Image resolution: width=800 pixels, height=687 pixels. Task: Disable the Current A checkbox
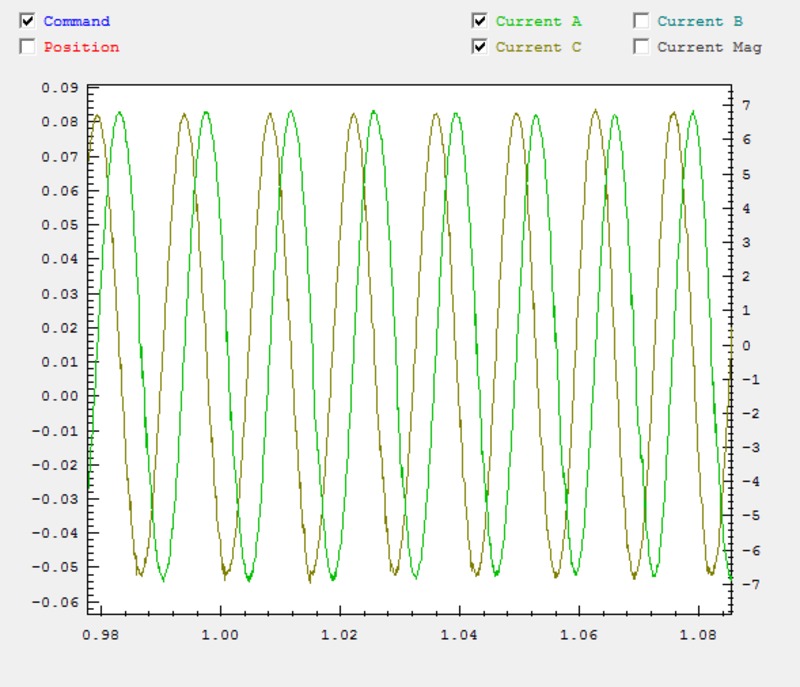point(480,21)
